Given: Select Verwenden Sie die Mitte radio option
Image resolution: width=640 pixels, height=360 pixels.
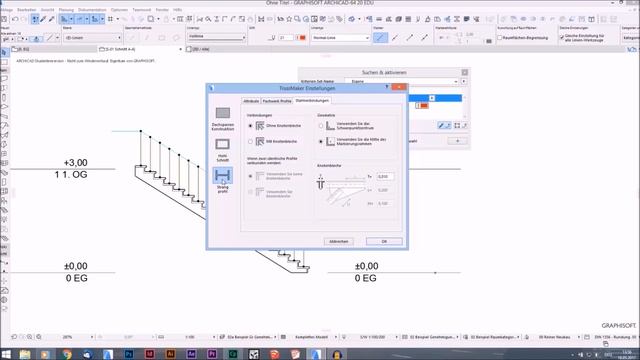Looking at the screenshot, I should point(321,142).
